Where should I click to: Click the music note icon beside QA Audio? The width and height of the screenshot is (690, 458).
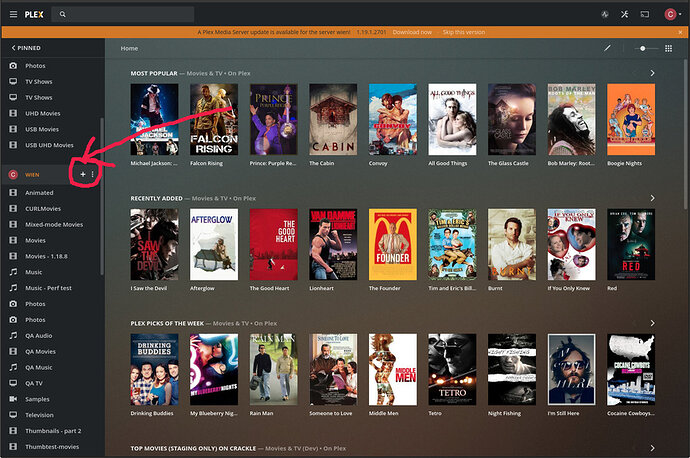point(13,335)
